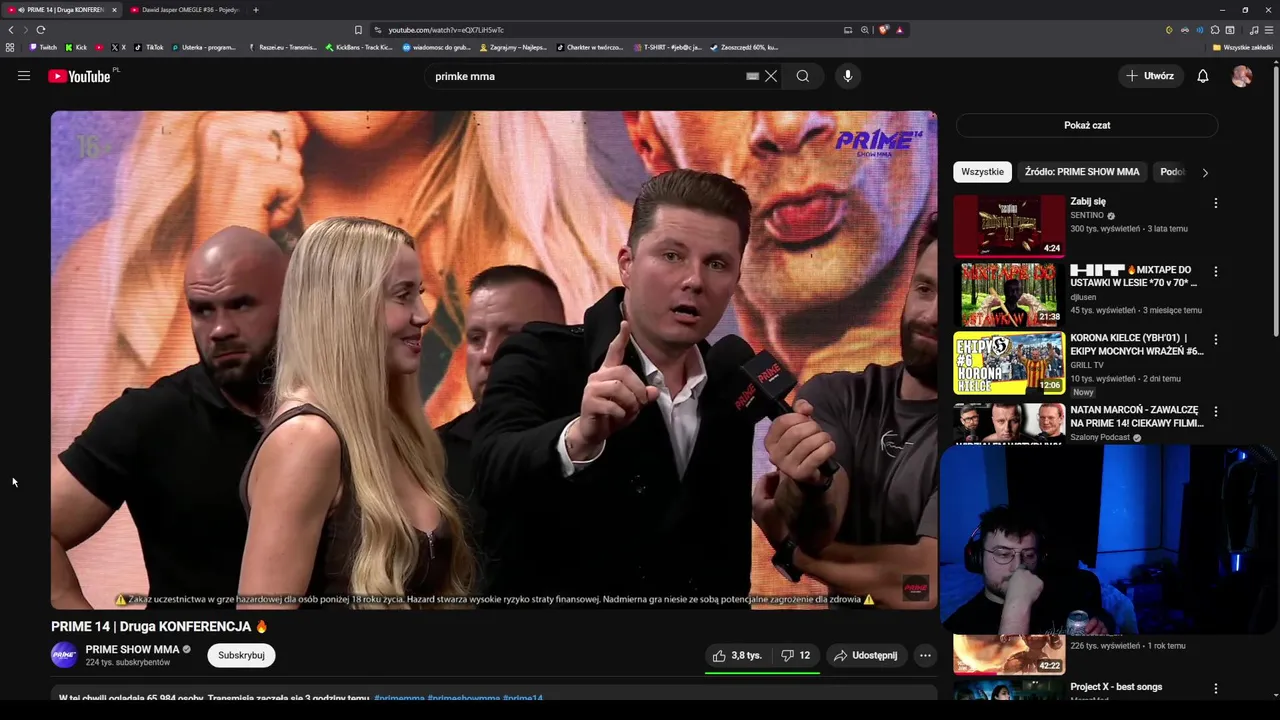Select the 'PRIME 14 | Druga KONFEREN...' browser tab

point(60,10)
